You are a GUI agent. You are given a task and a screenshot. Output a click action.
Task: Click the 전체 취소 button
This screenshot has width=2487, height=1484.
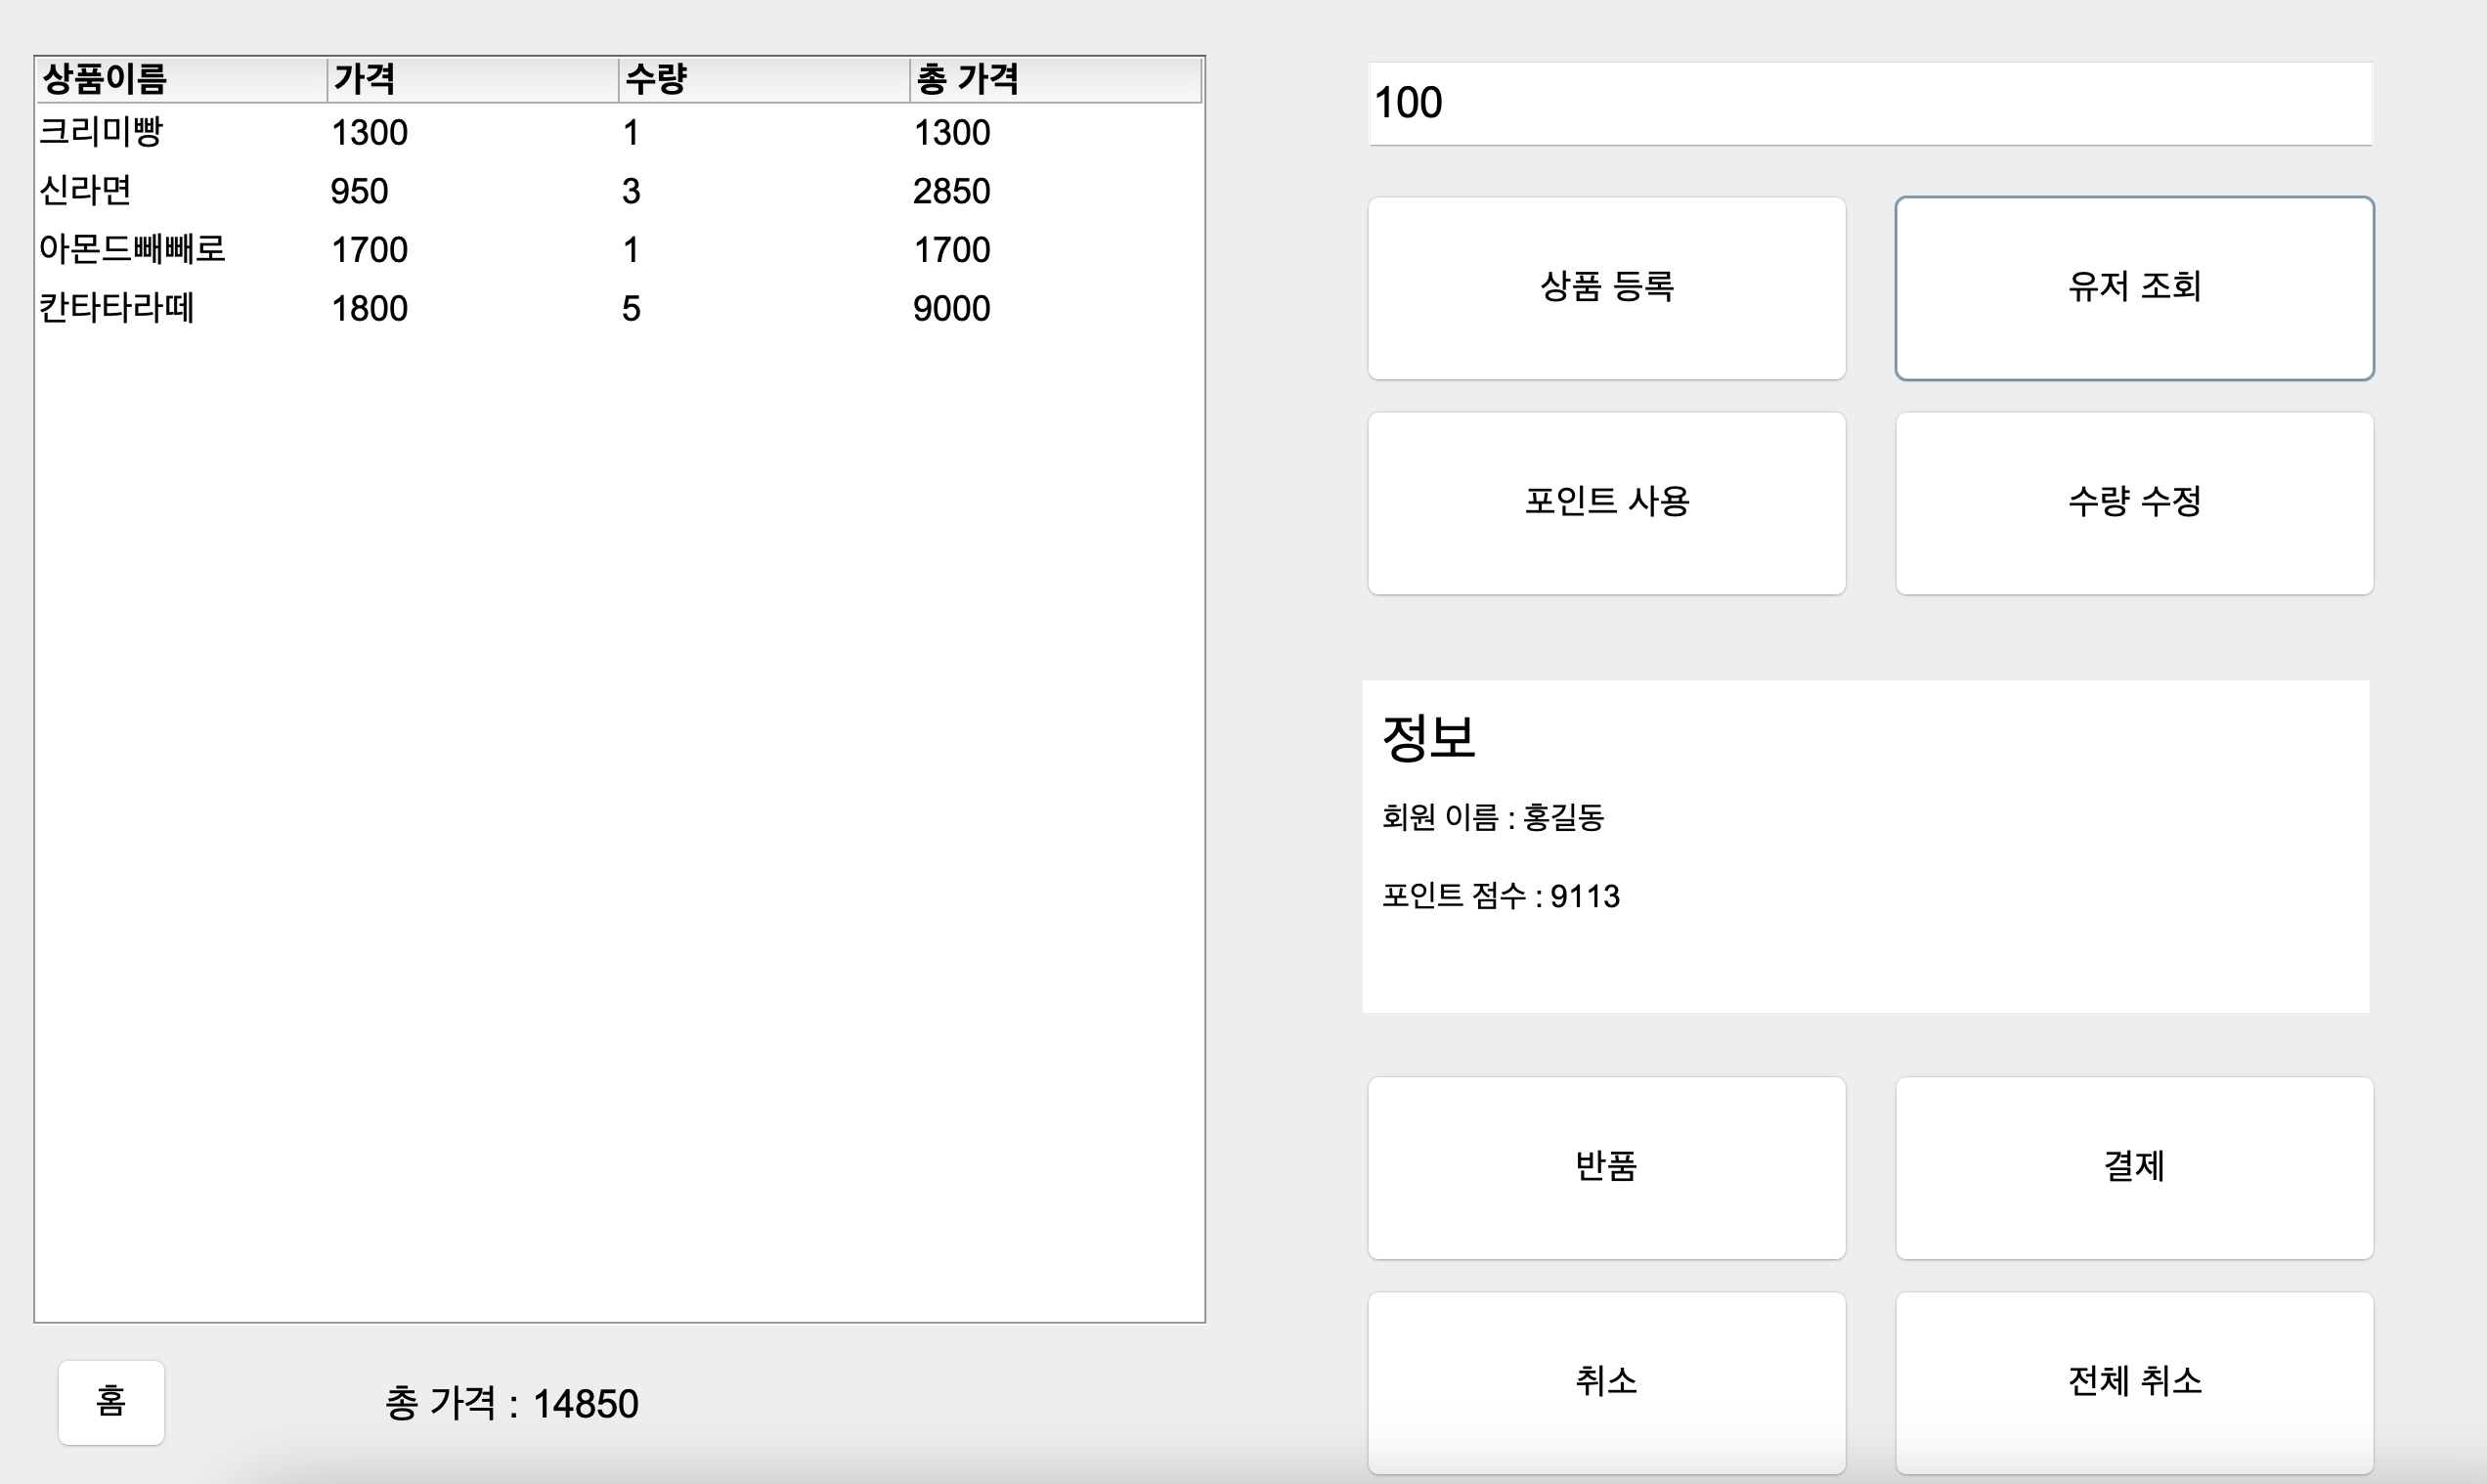coord(2133,1382)
